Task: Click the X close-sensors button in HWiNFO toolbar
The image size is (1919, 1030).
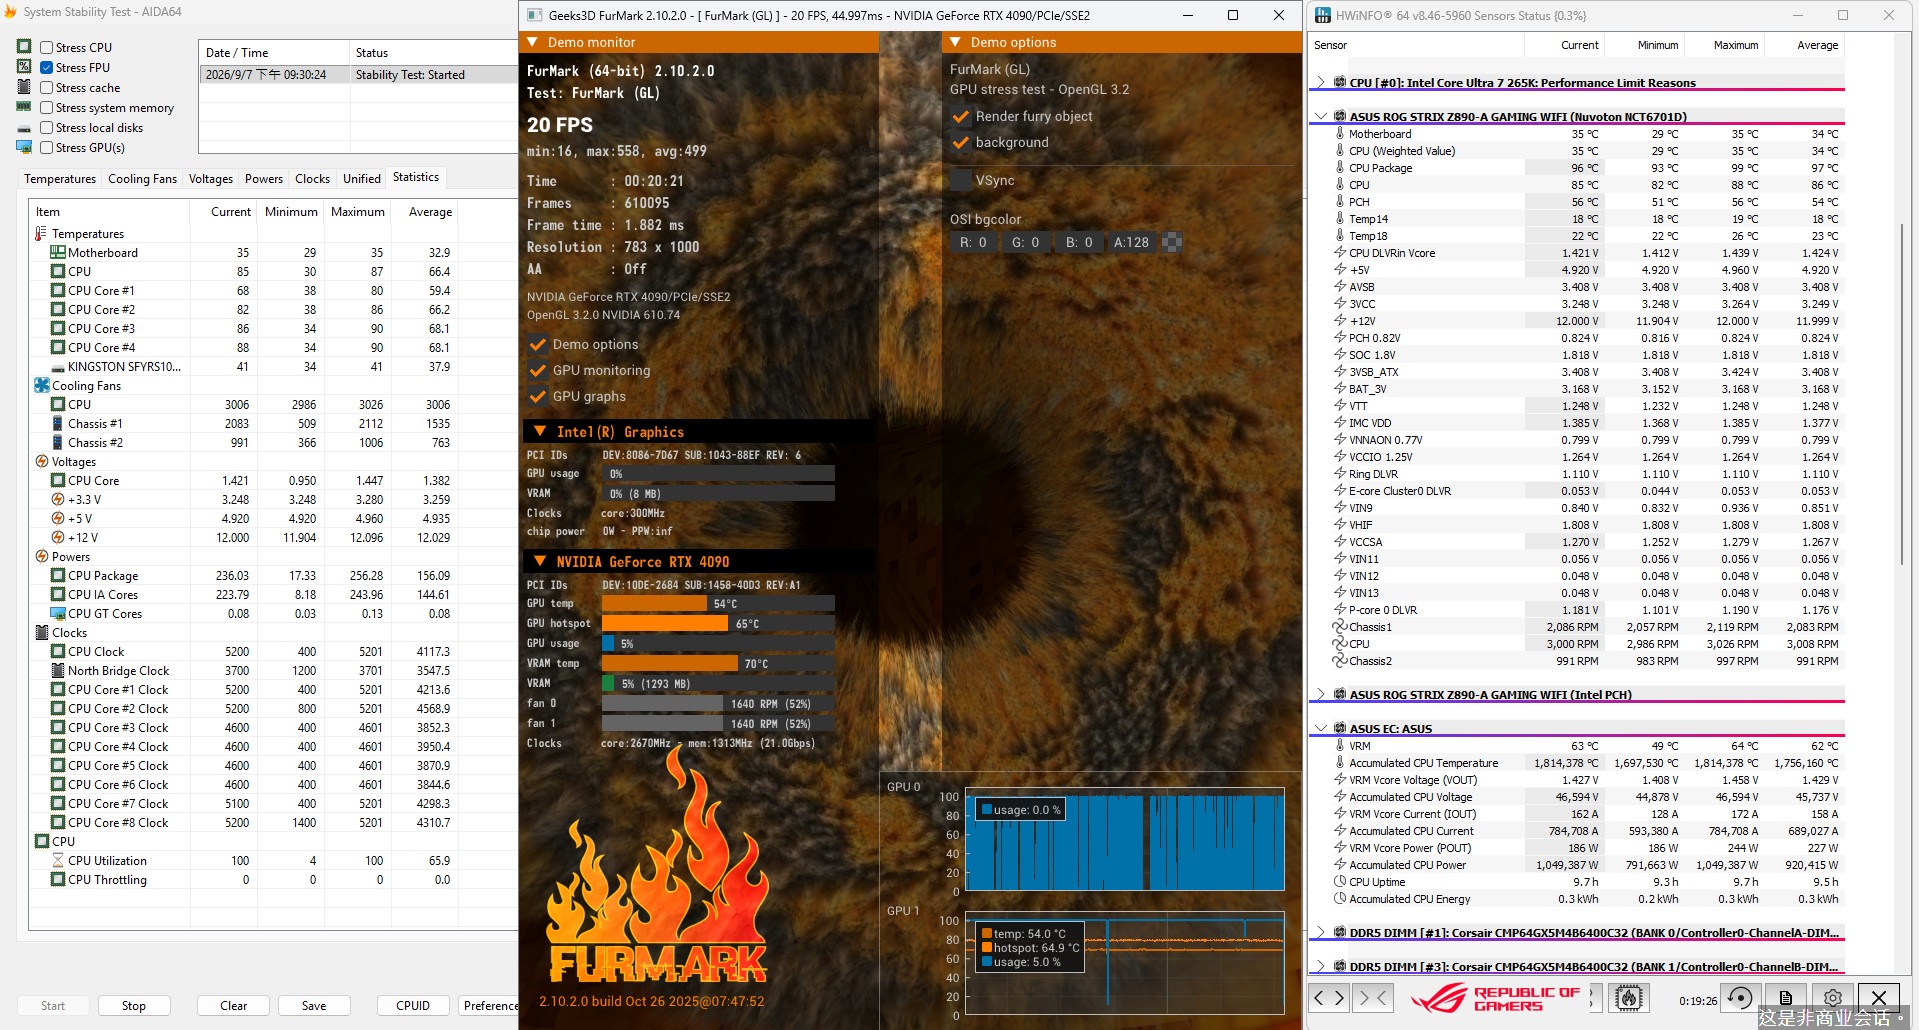Action: [x=1879, y=998]
